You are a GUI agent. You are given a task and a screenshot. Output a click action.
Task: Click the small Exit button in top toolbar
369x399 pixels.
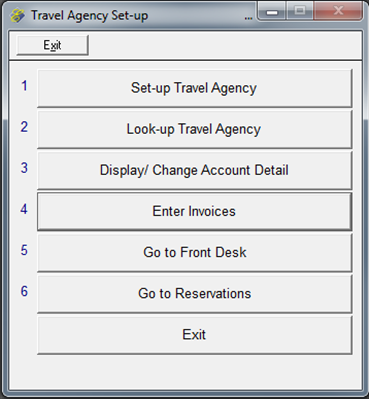(x=52, y=45)
